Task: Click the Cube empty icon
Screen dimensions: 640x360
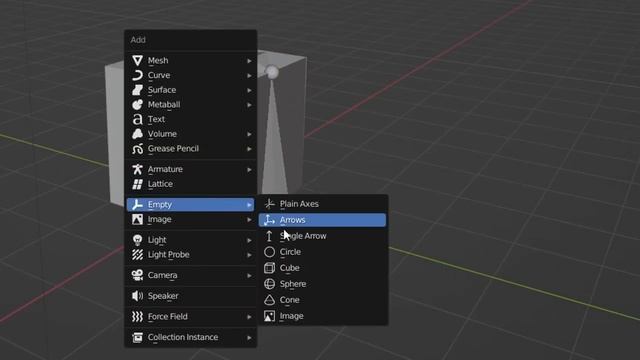Action: 269,268
